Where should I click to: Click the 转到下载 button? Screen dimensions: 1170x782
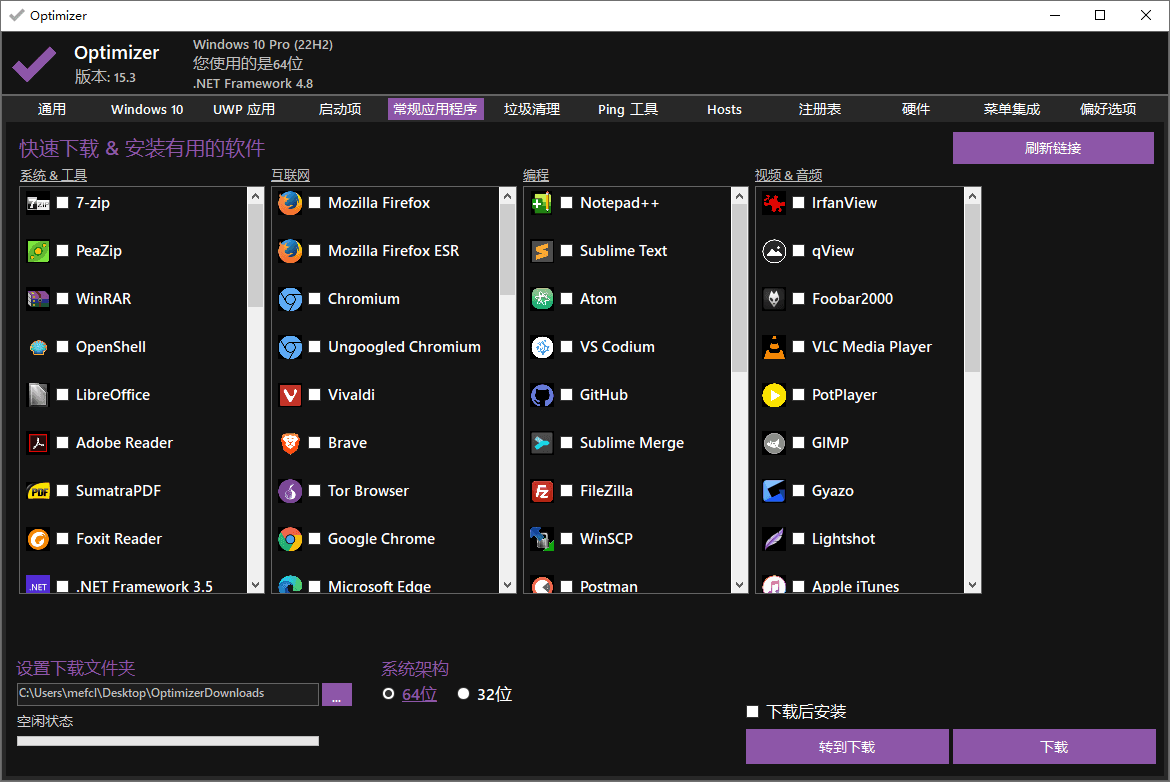(x=847, y=746)
